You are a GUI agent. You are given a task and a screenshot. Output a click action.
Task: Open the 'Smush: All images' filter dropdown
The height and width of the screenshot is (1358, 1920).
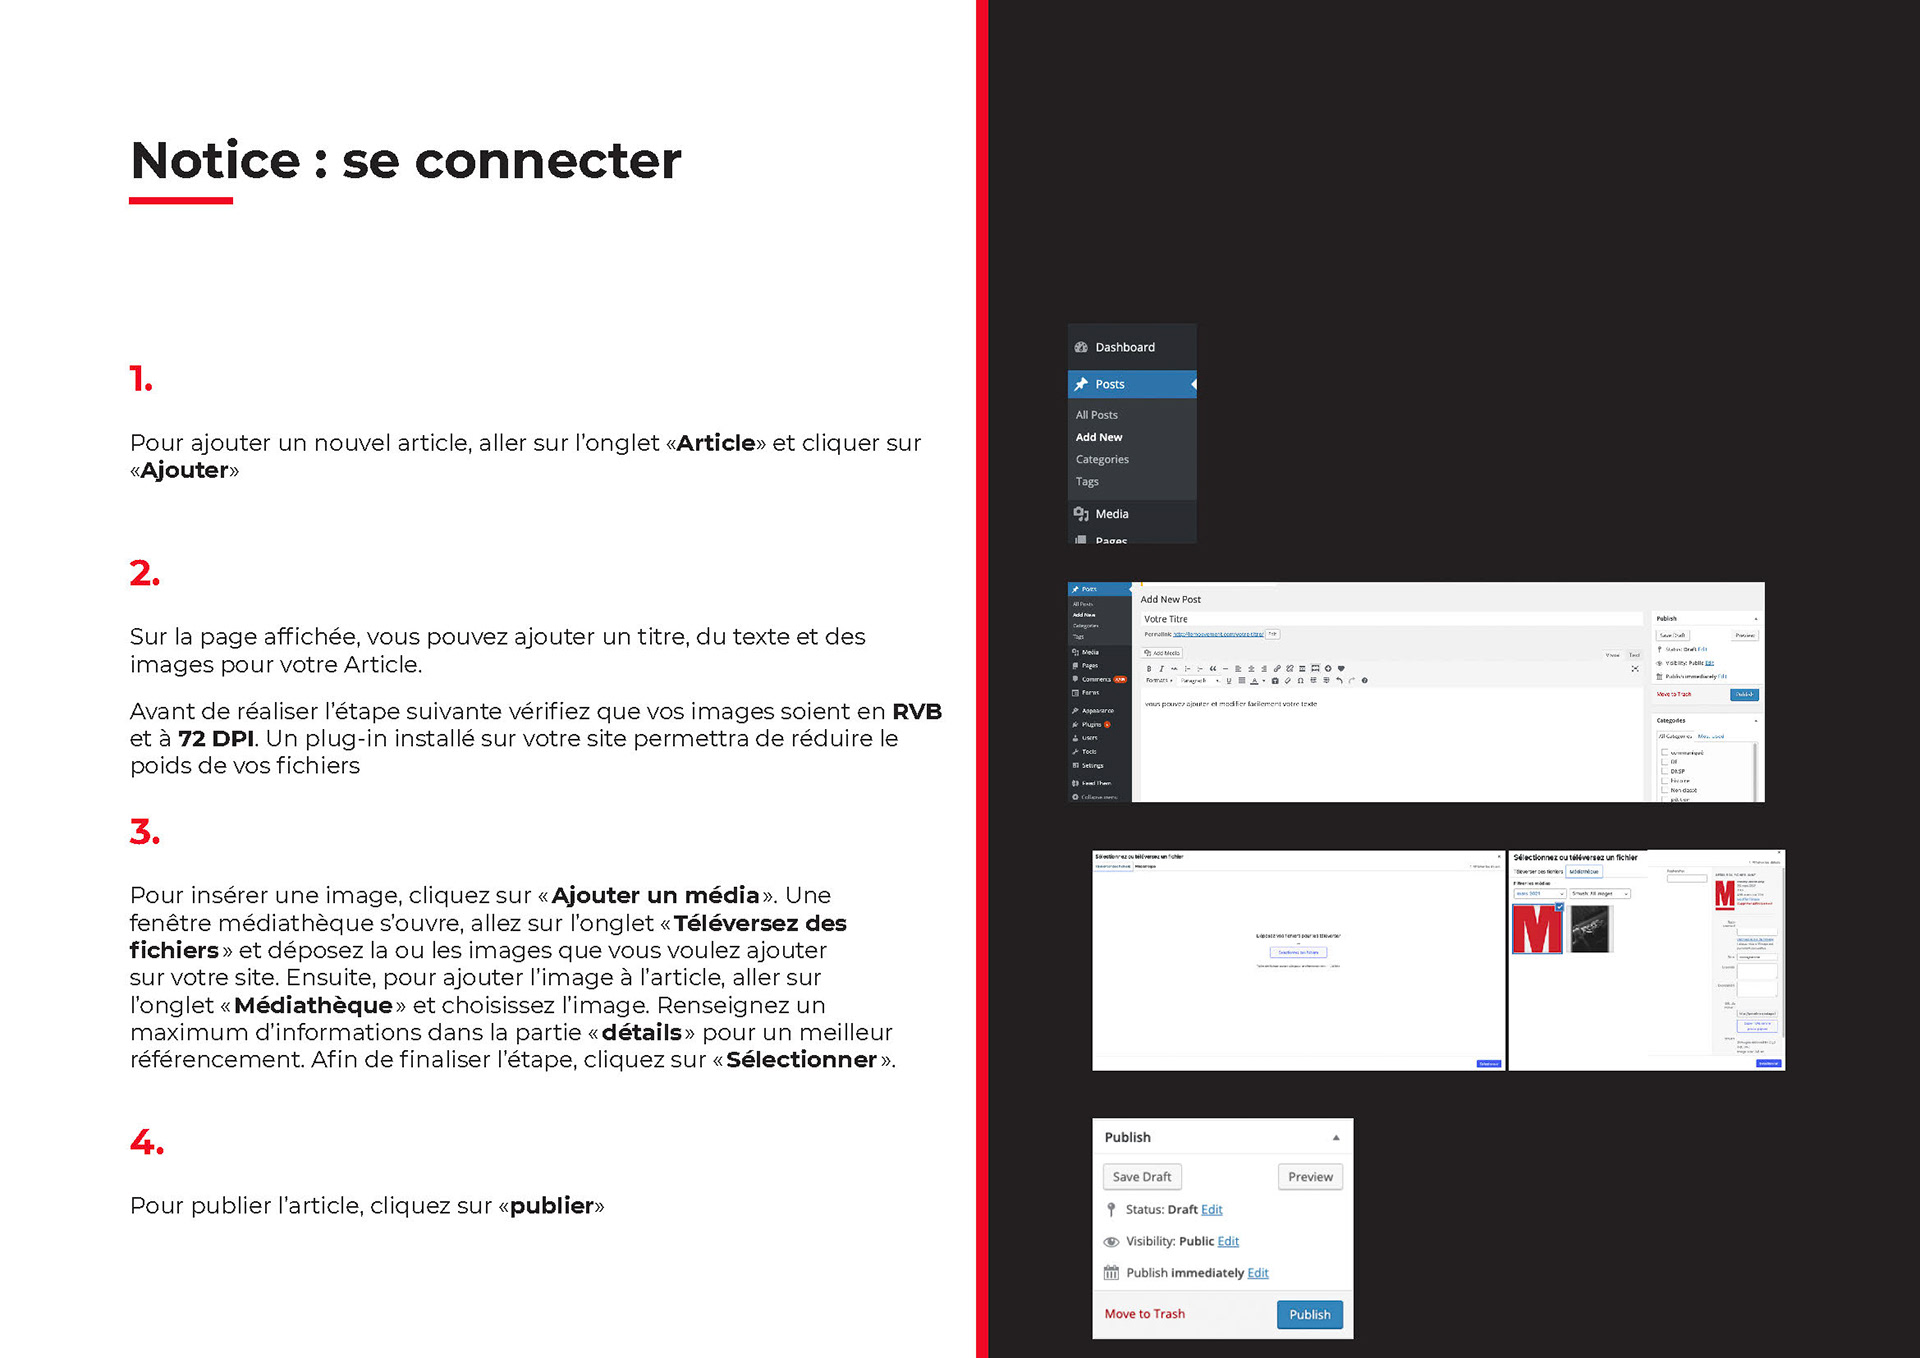coord(1600,893)
